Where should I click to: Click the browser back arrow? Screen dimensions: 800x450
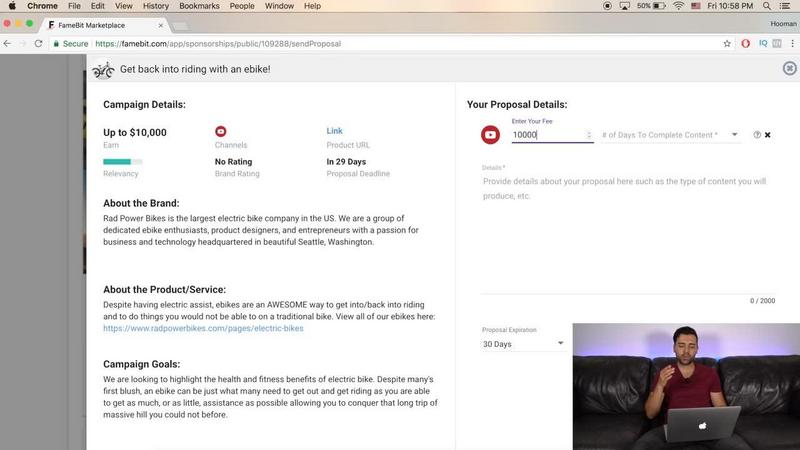[x=7, y=44]
